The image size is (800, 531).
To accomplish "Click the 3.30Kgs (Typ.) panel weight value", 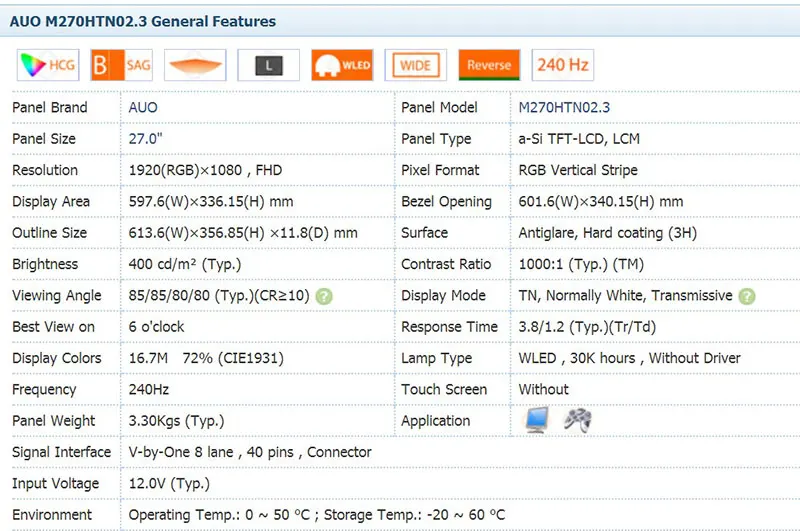I will pos(177,421).
